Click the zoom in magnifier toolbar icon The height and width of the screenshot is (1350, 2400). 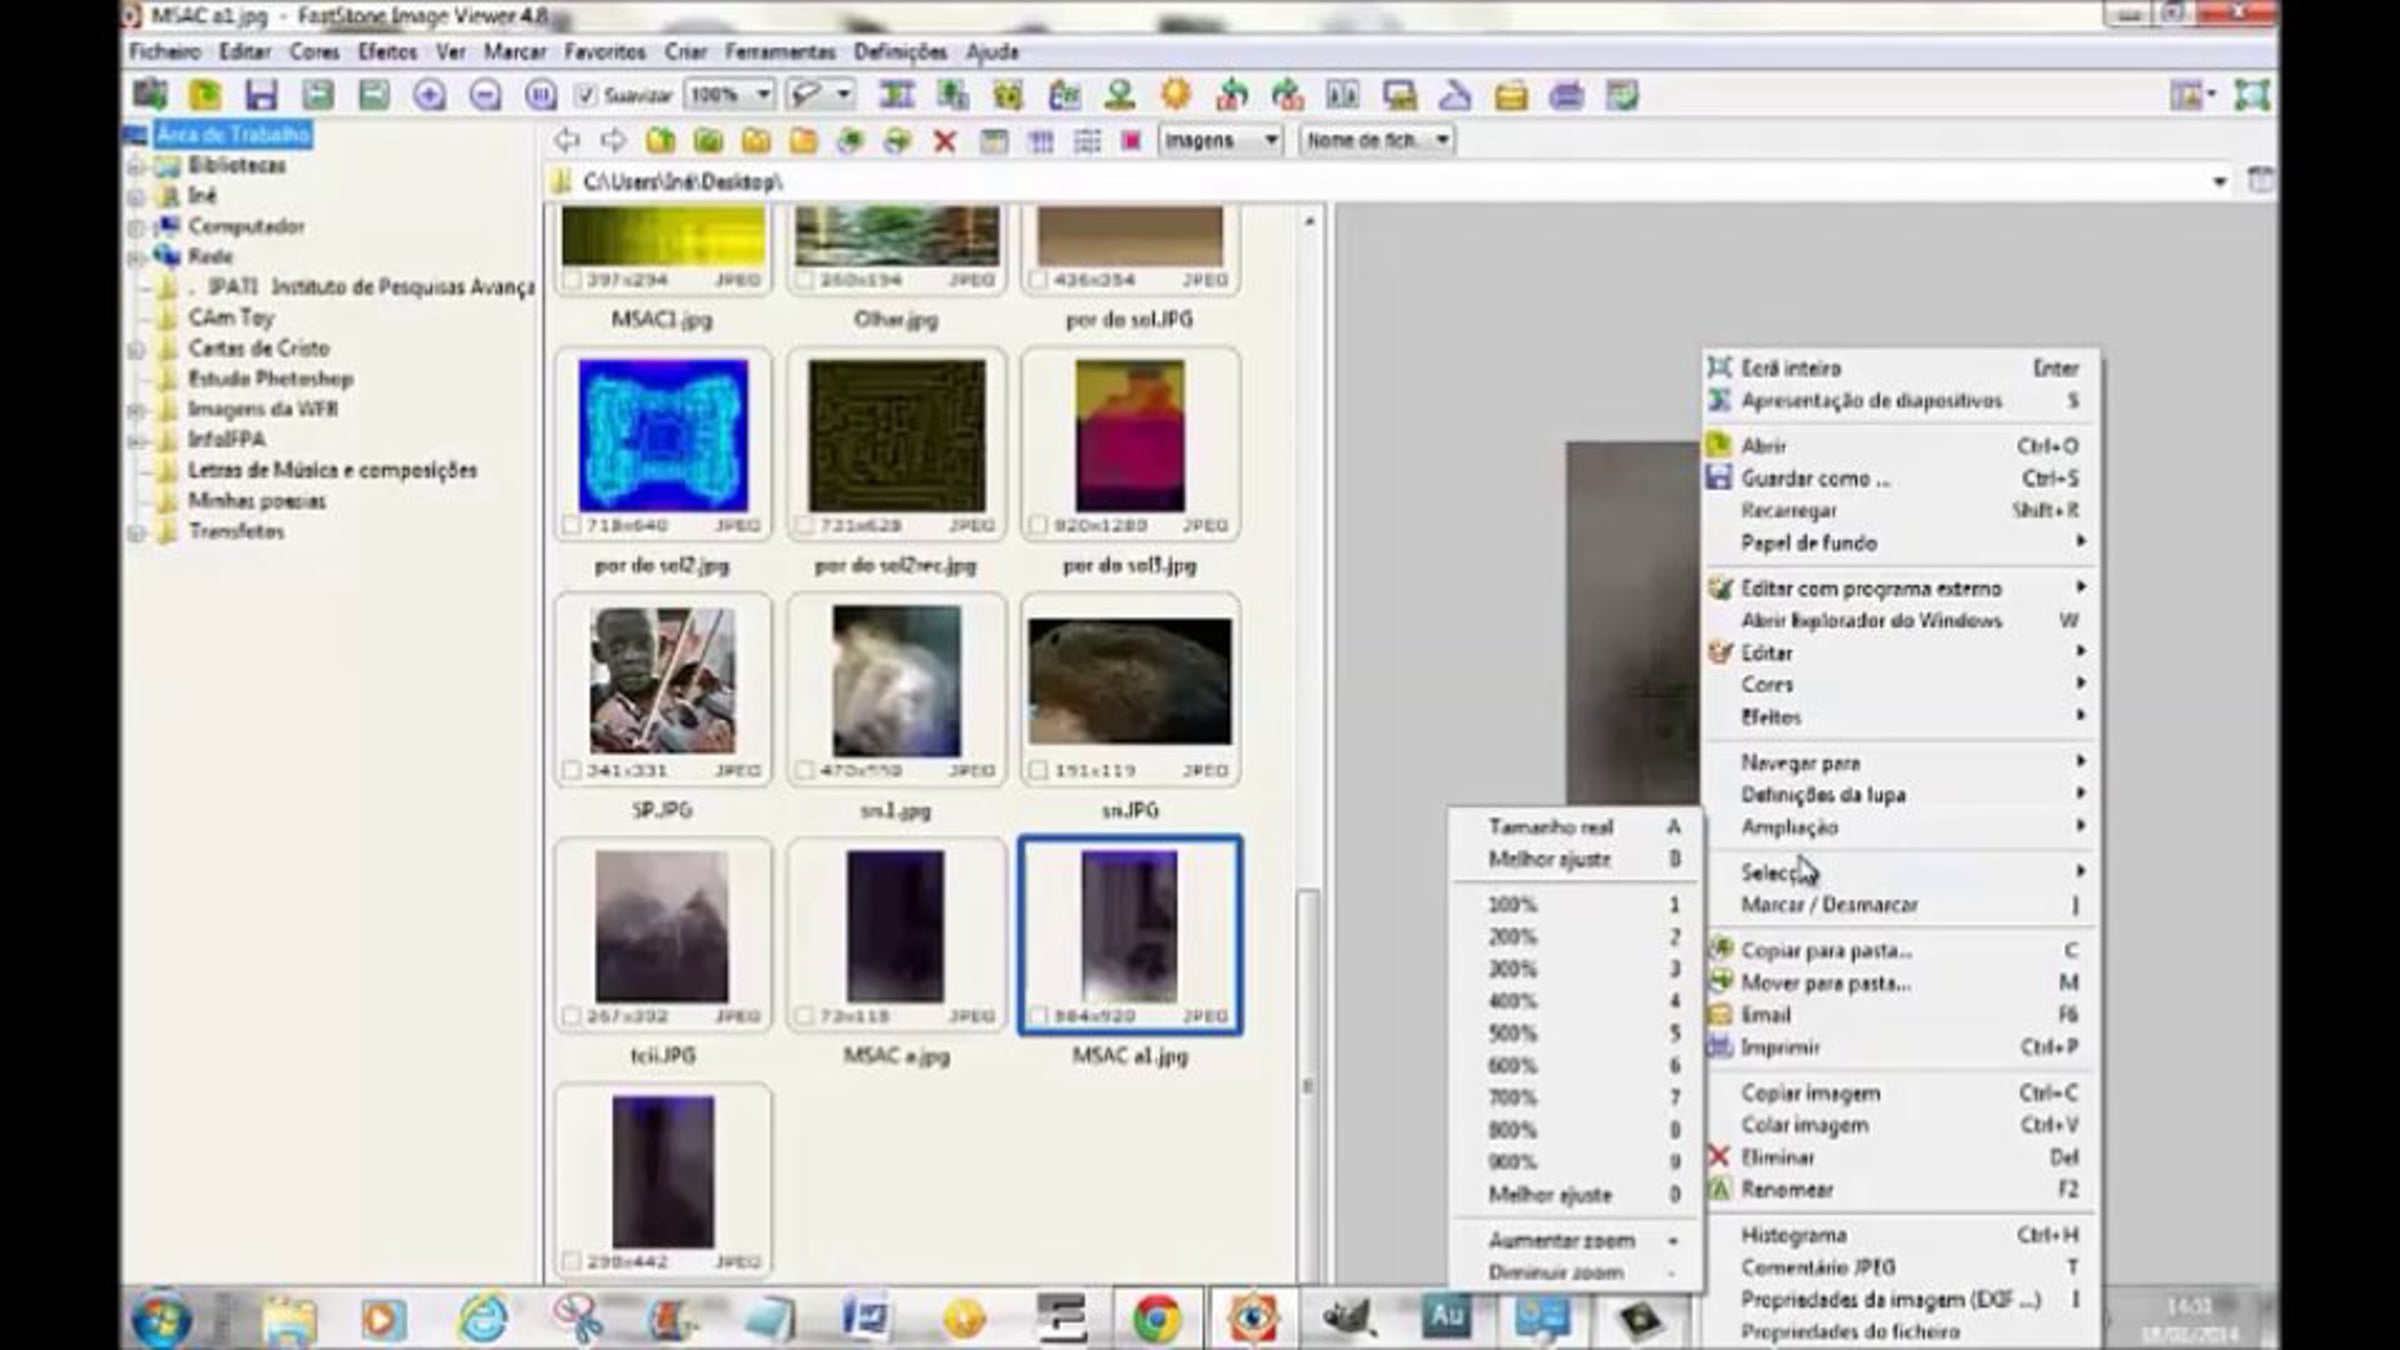[429, 95]
